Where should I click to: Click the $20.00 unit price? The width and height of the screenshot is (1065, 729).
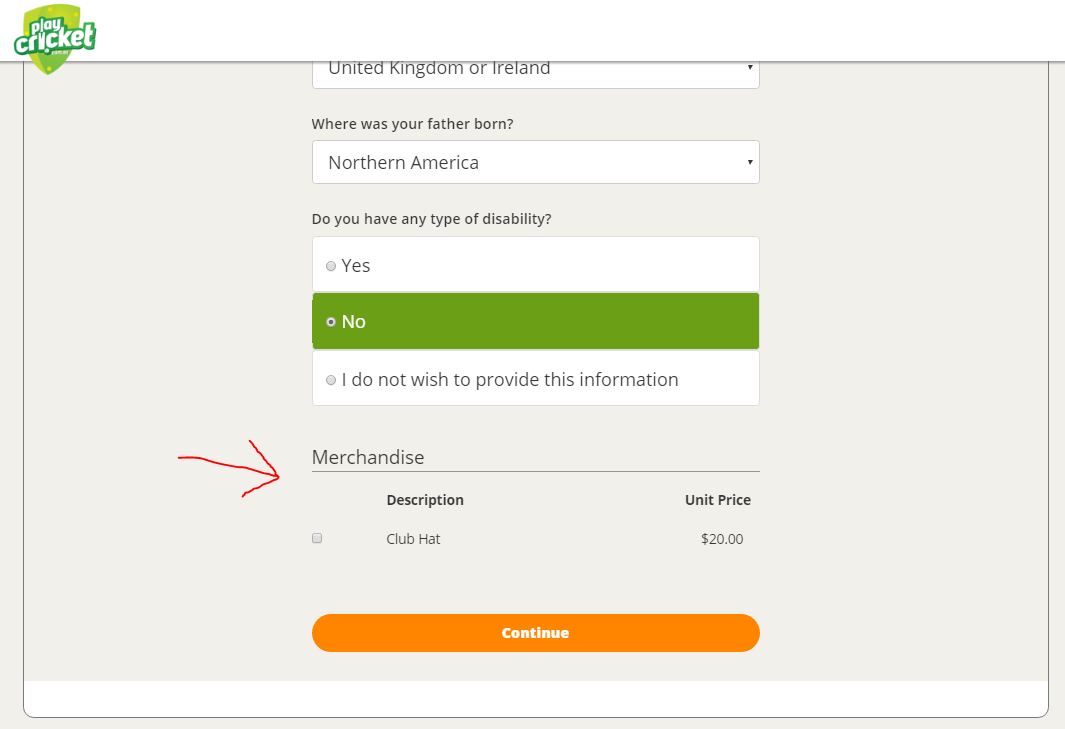tap(722, 539)
